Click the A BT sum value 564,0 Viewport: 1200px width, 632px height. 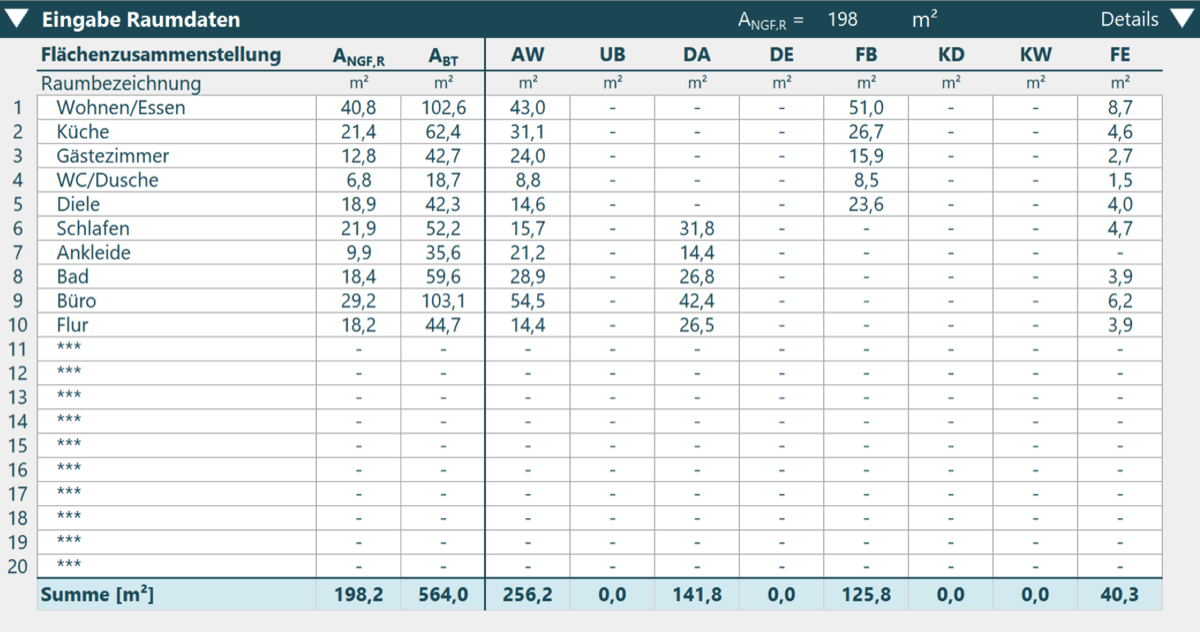click(443, 595)
